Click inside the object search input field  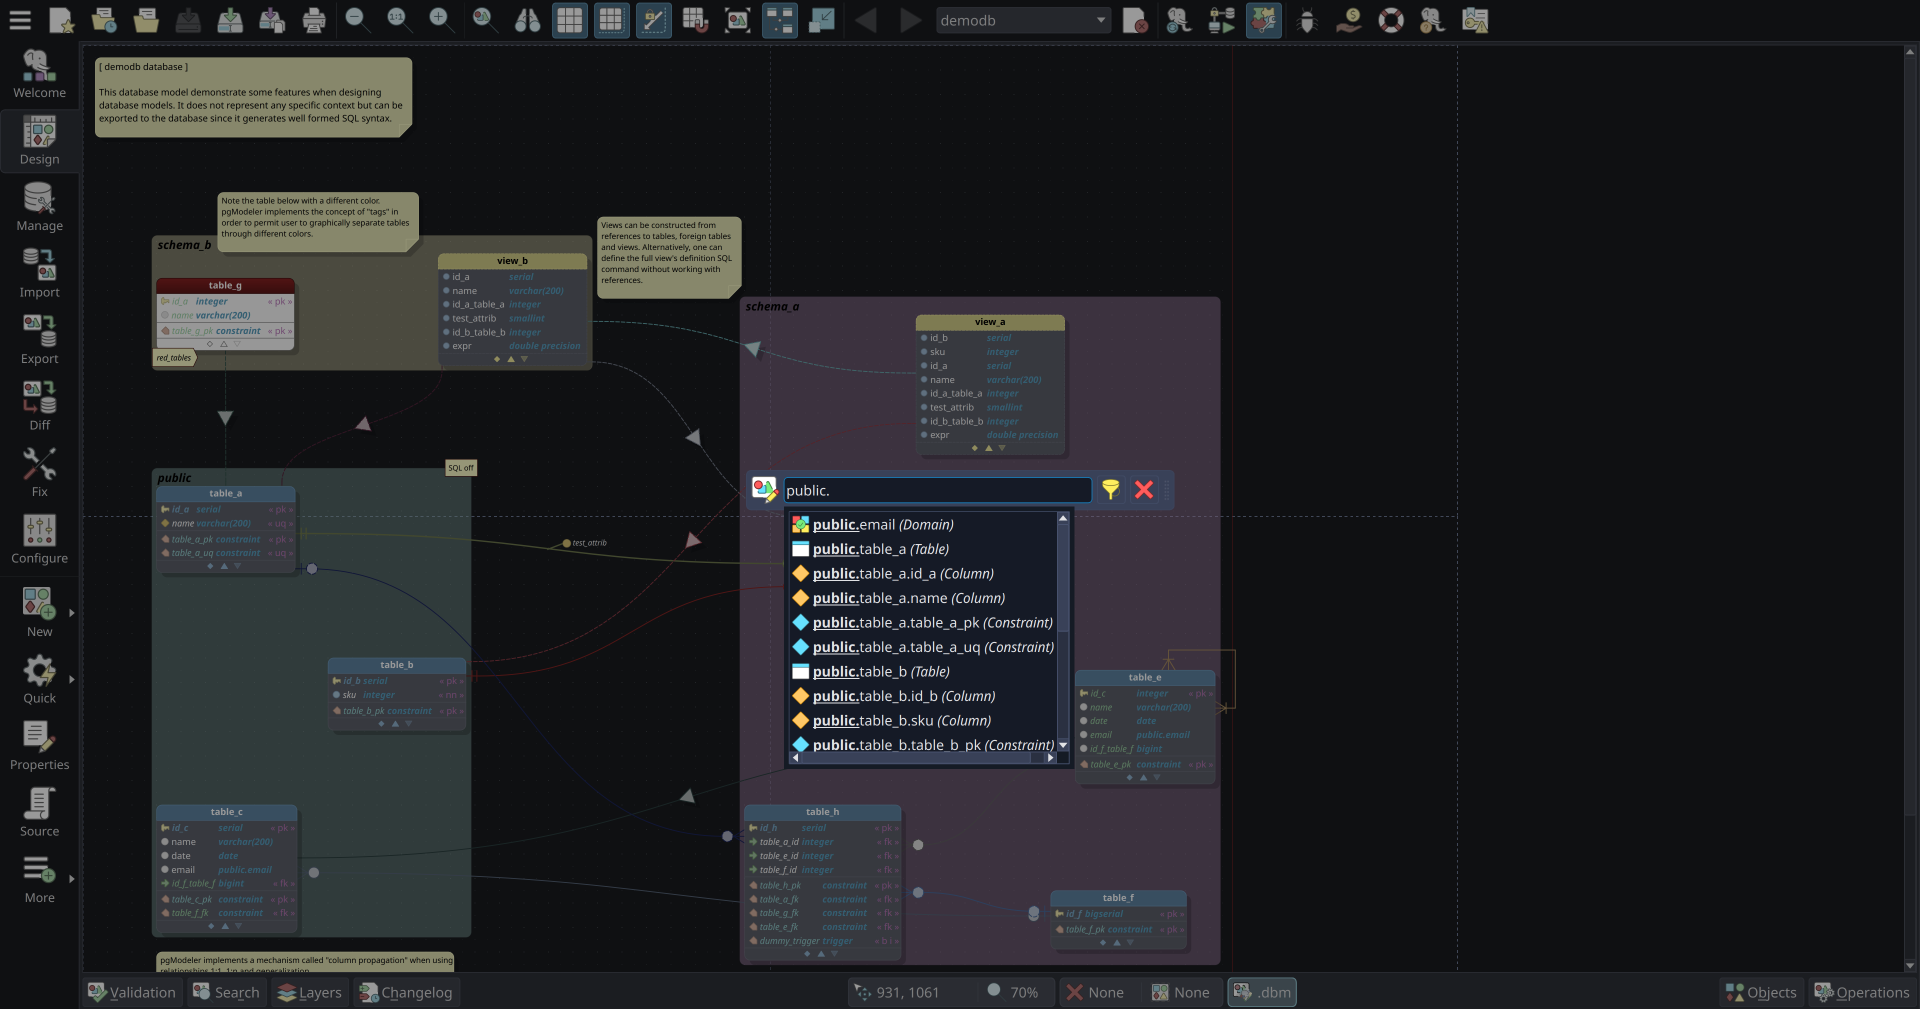pos(936,490)
